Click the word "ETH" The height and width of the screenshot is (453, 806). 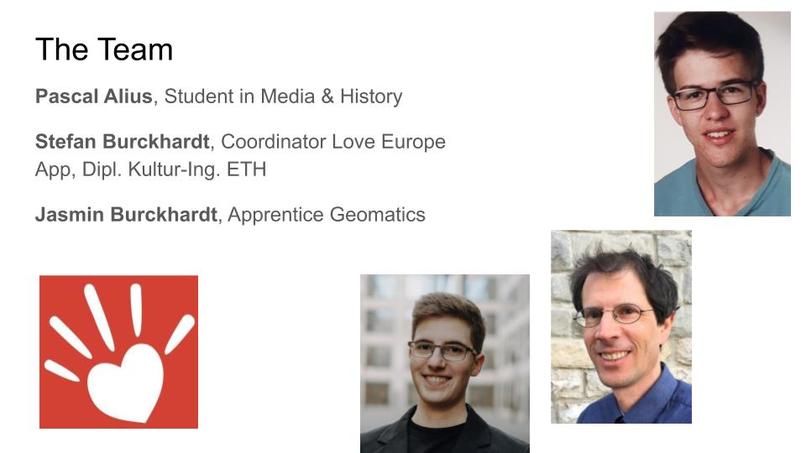click(x=246, y=169)
